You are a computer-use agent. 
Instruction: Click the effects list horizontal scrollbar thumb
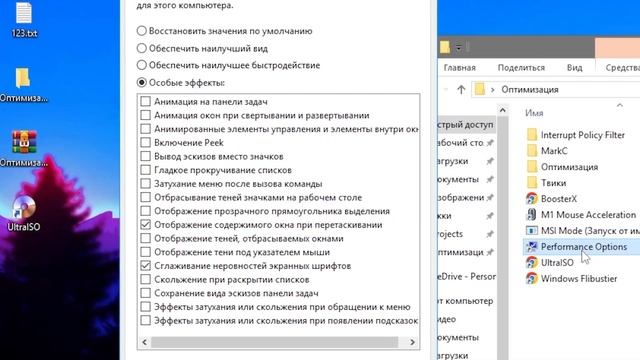click(x=274, y=342)
